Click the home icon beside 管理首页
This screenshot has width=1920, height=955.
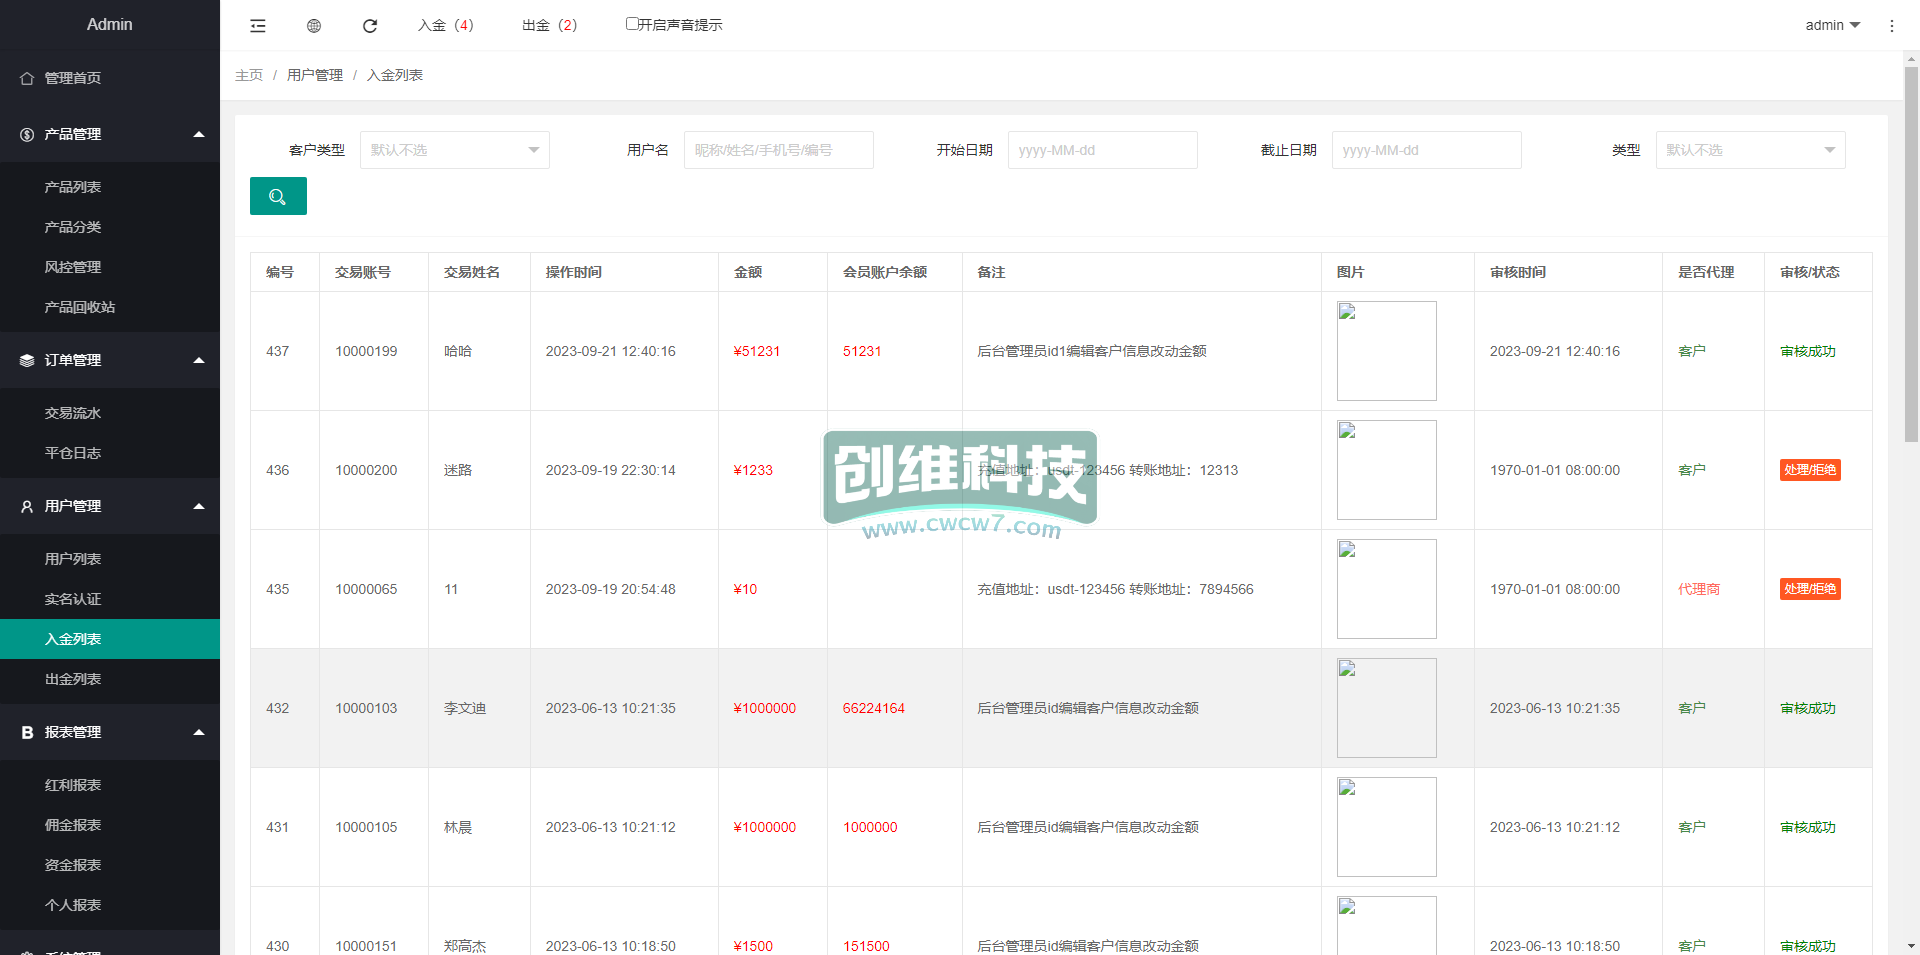27,78
